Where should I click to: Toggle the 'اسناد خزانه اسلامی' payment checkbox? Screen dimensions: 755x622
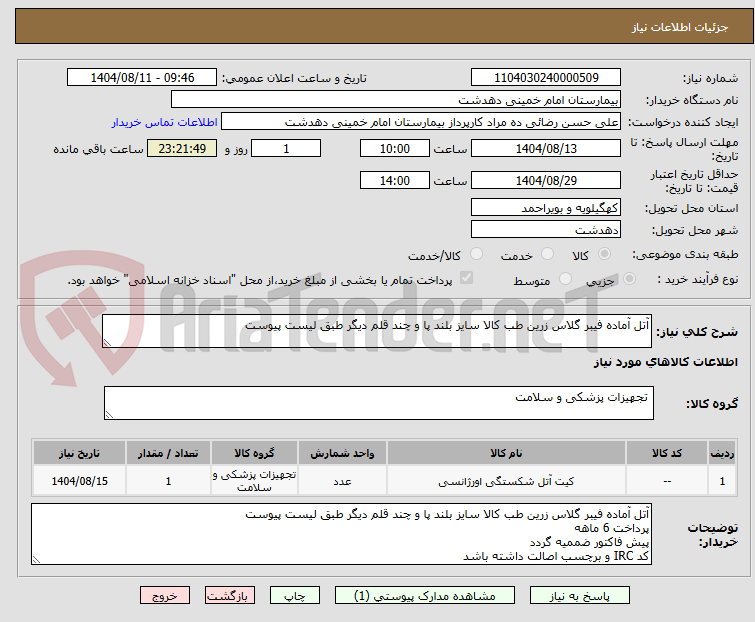click(466, 279)
